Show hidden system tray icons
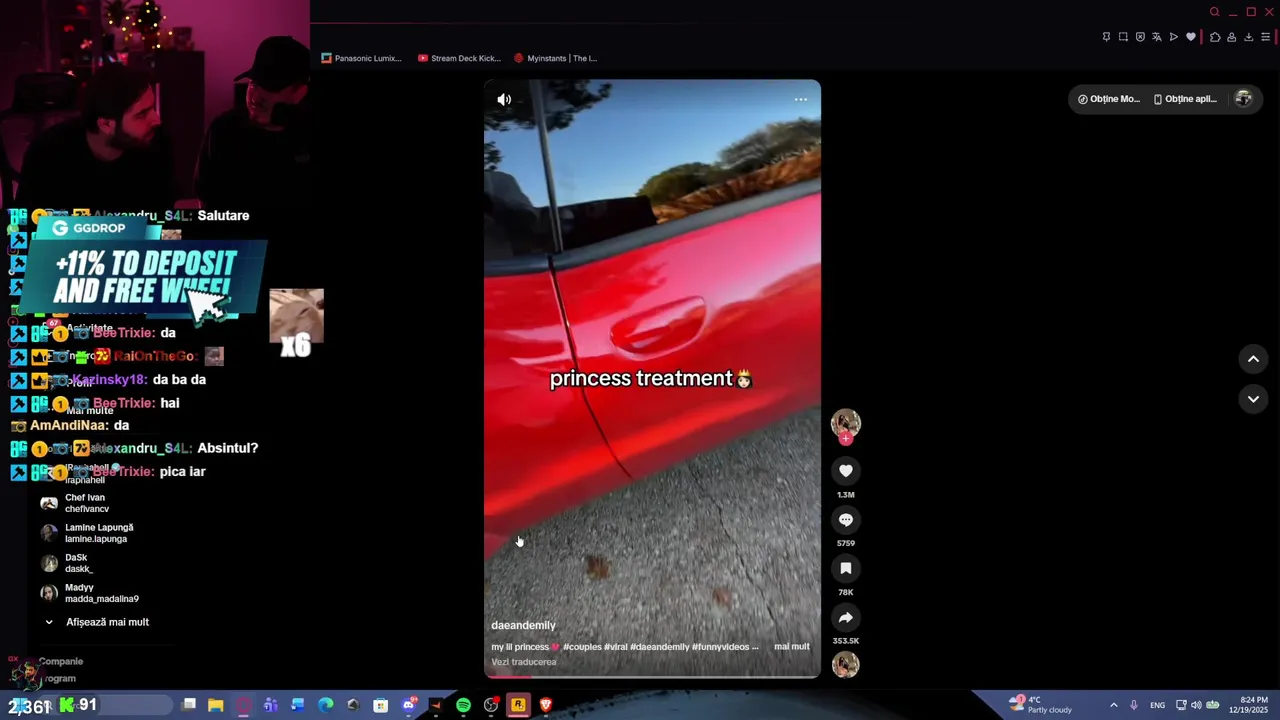The height and width of the screenshot is (720, 1280). coord(1113,705)
